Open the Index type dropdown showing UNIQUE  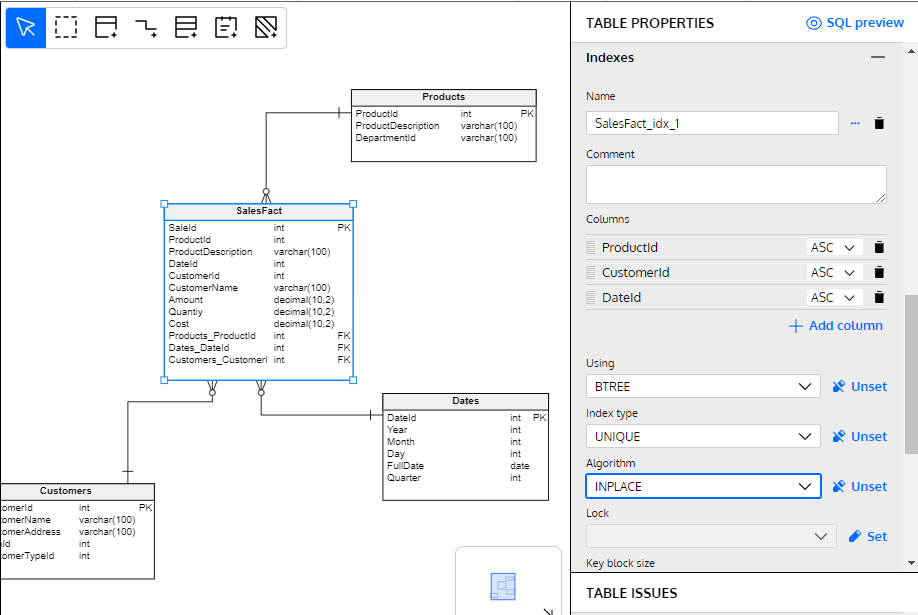pyautogui.click(x=703, y=436)
